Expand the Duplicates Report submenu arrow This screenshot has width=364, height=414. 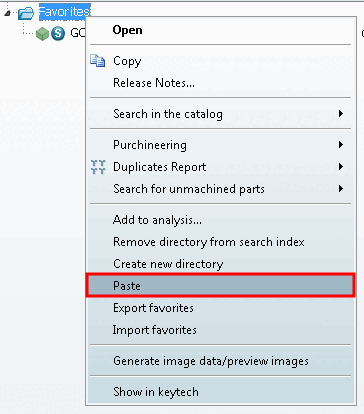point(340,167)
